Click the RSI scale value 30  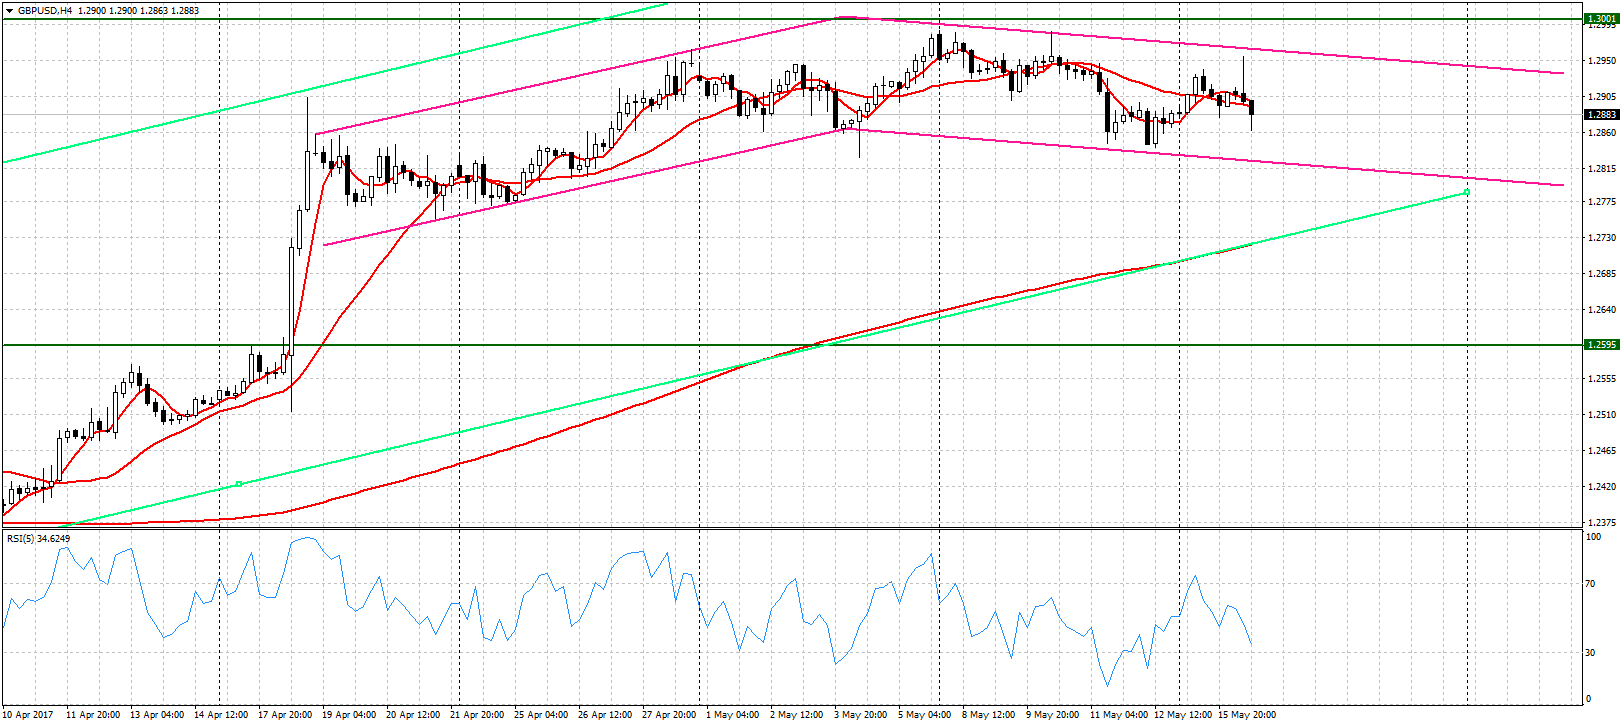[1591, 653]
